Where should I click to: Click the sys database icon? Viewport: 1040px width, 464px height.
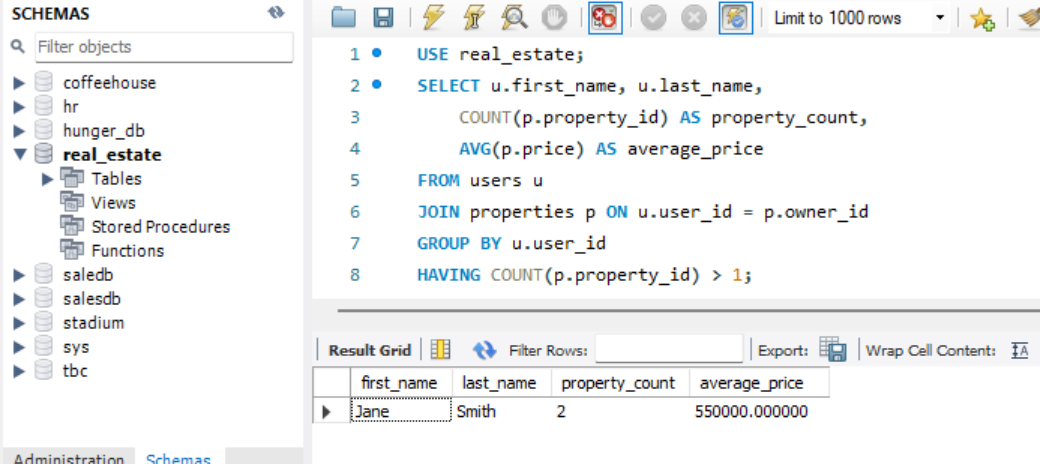pyautogui.click(x=44, y=346)
